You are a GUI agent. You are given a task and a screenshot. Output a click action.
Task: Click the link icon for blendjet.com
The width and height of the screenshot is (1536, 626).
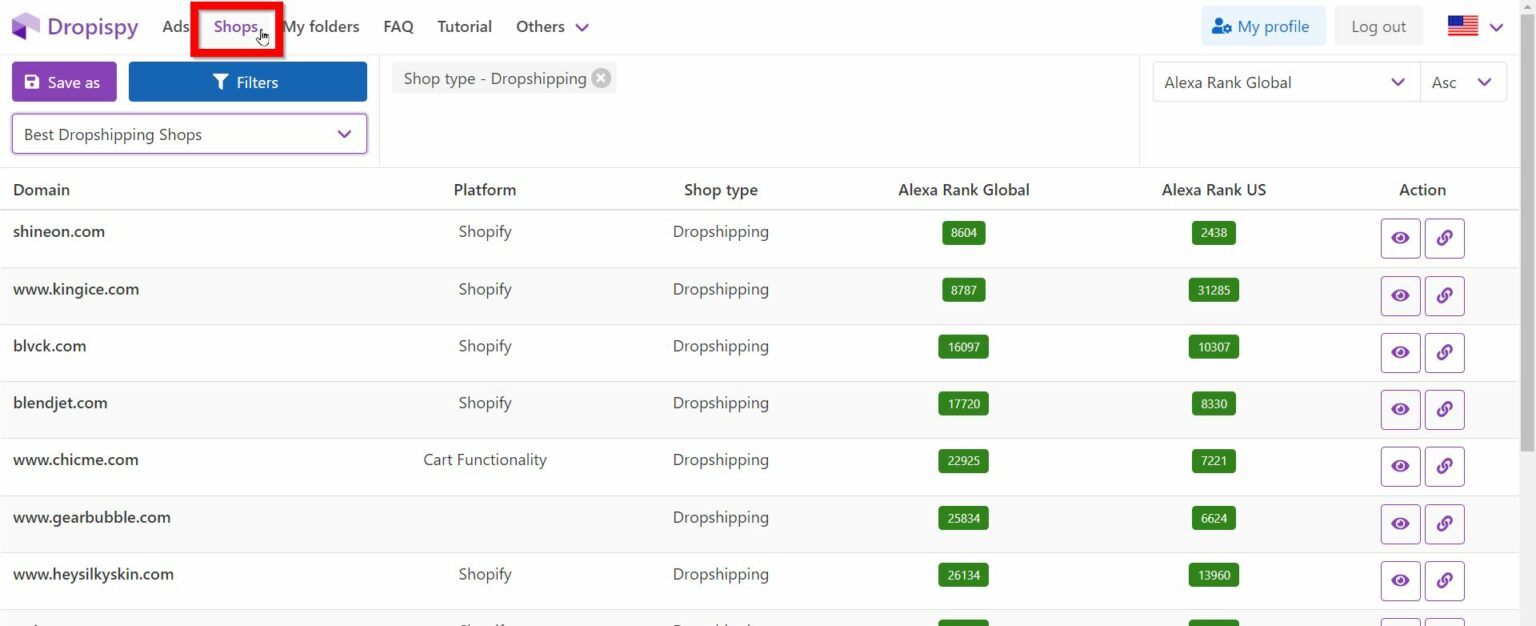[1444, 409]
